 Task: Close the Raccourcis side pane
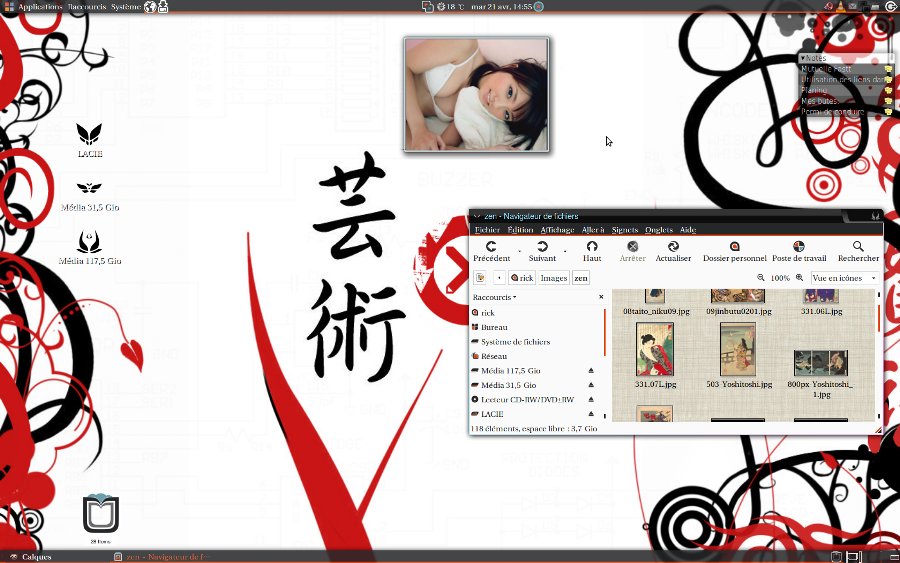coord(601,297)
